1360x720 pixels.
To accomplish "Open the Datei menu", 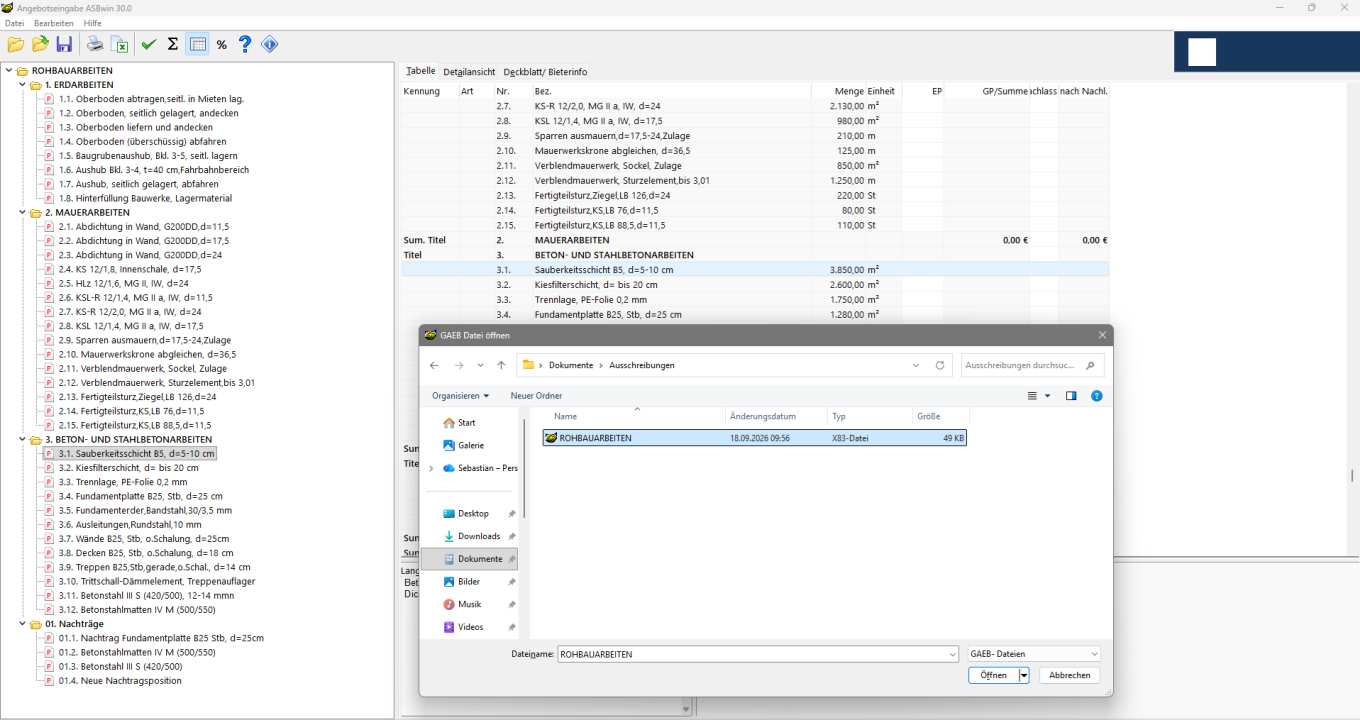I will point(15,22).
